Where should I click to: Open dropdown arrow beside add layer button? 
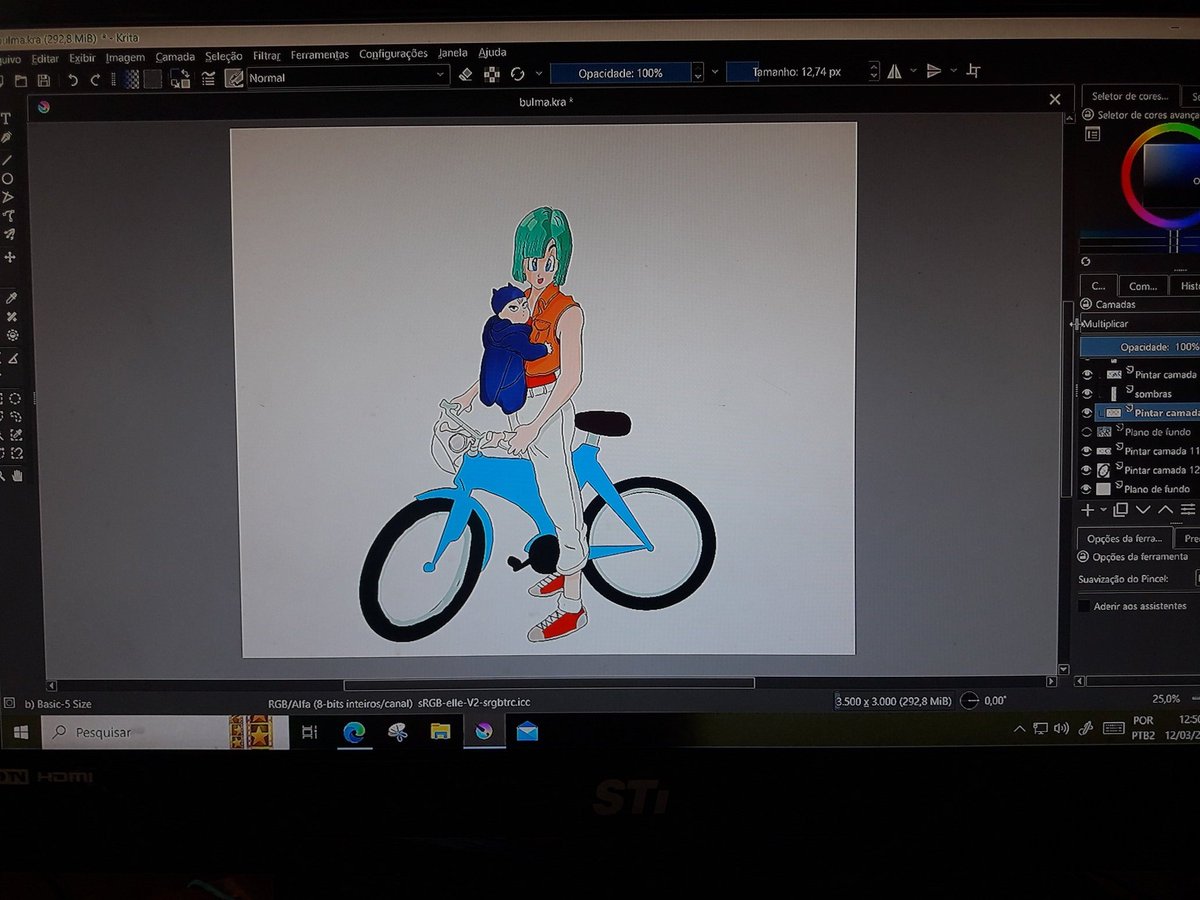coord(1103,510)
